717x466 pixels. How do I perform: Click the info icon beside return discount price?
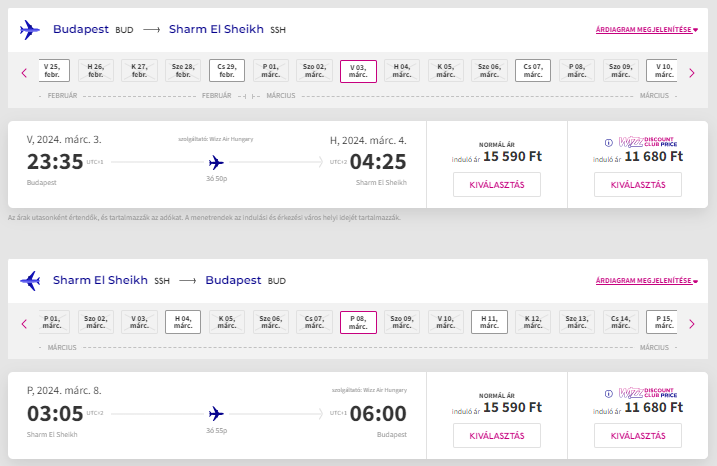(609, 392)
